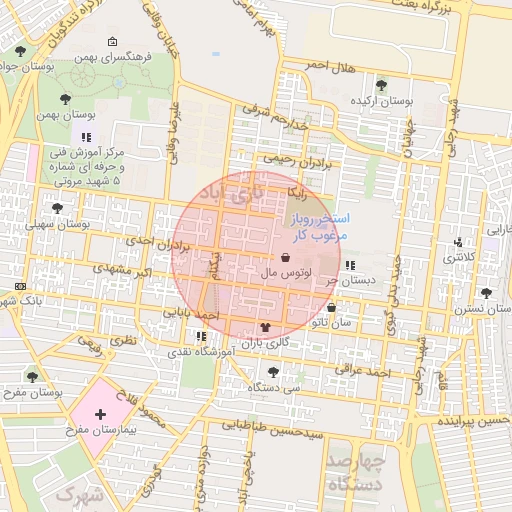Click the tree icon above سی دستگاه
This screenshot has height=512, width=512.
coord(273,372)
